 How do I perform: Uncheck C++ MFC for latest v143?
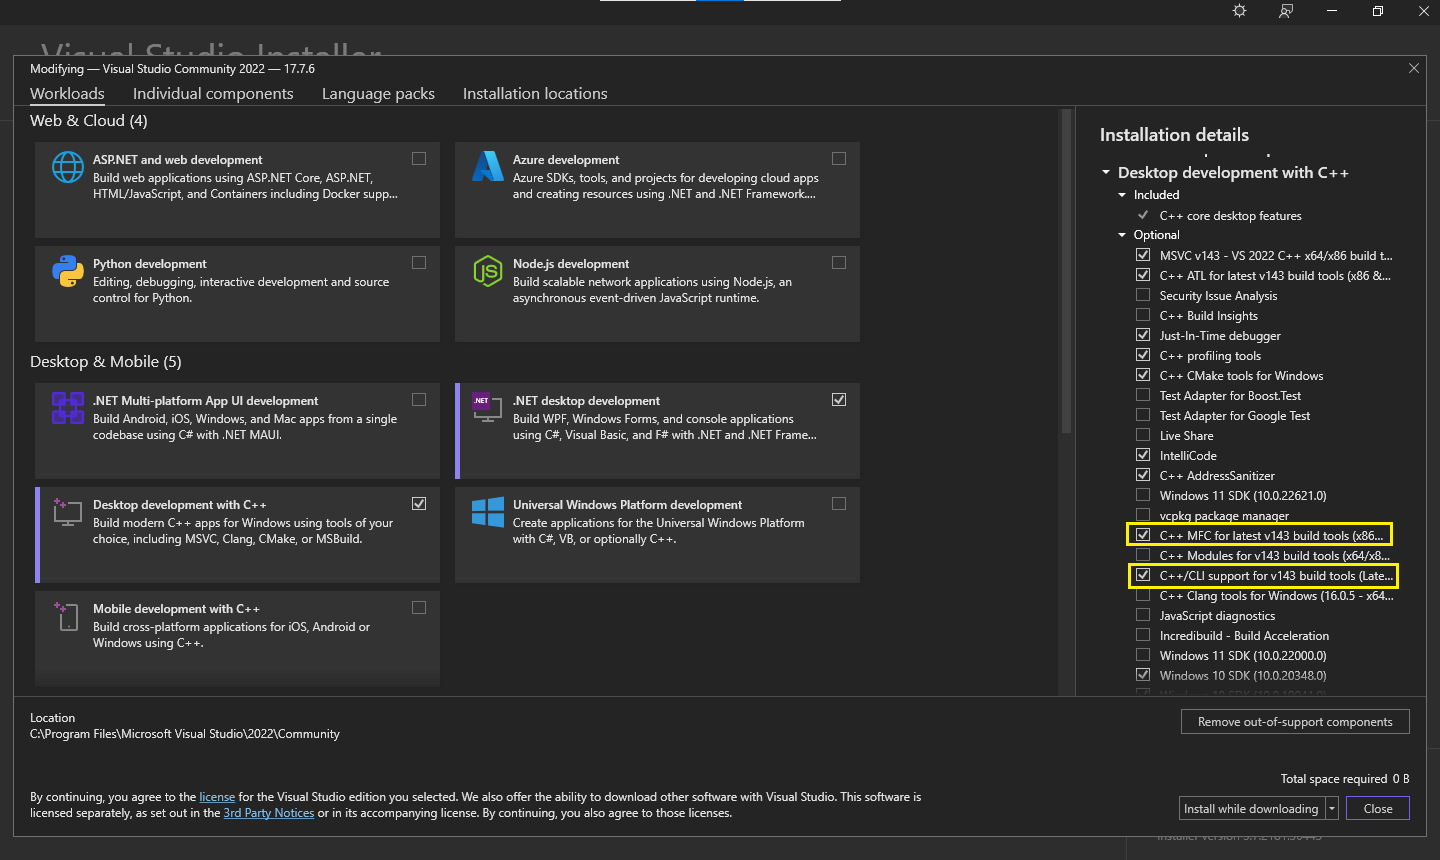1143,535
